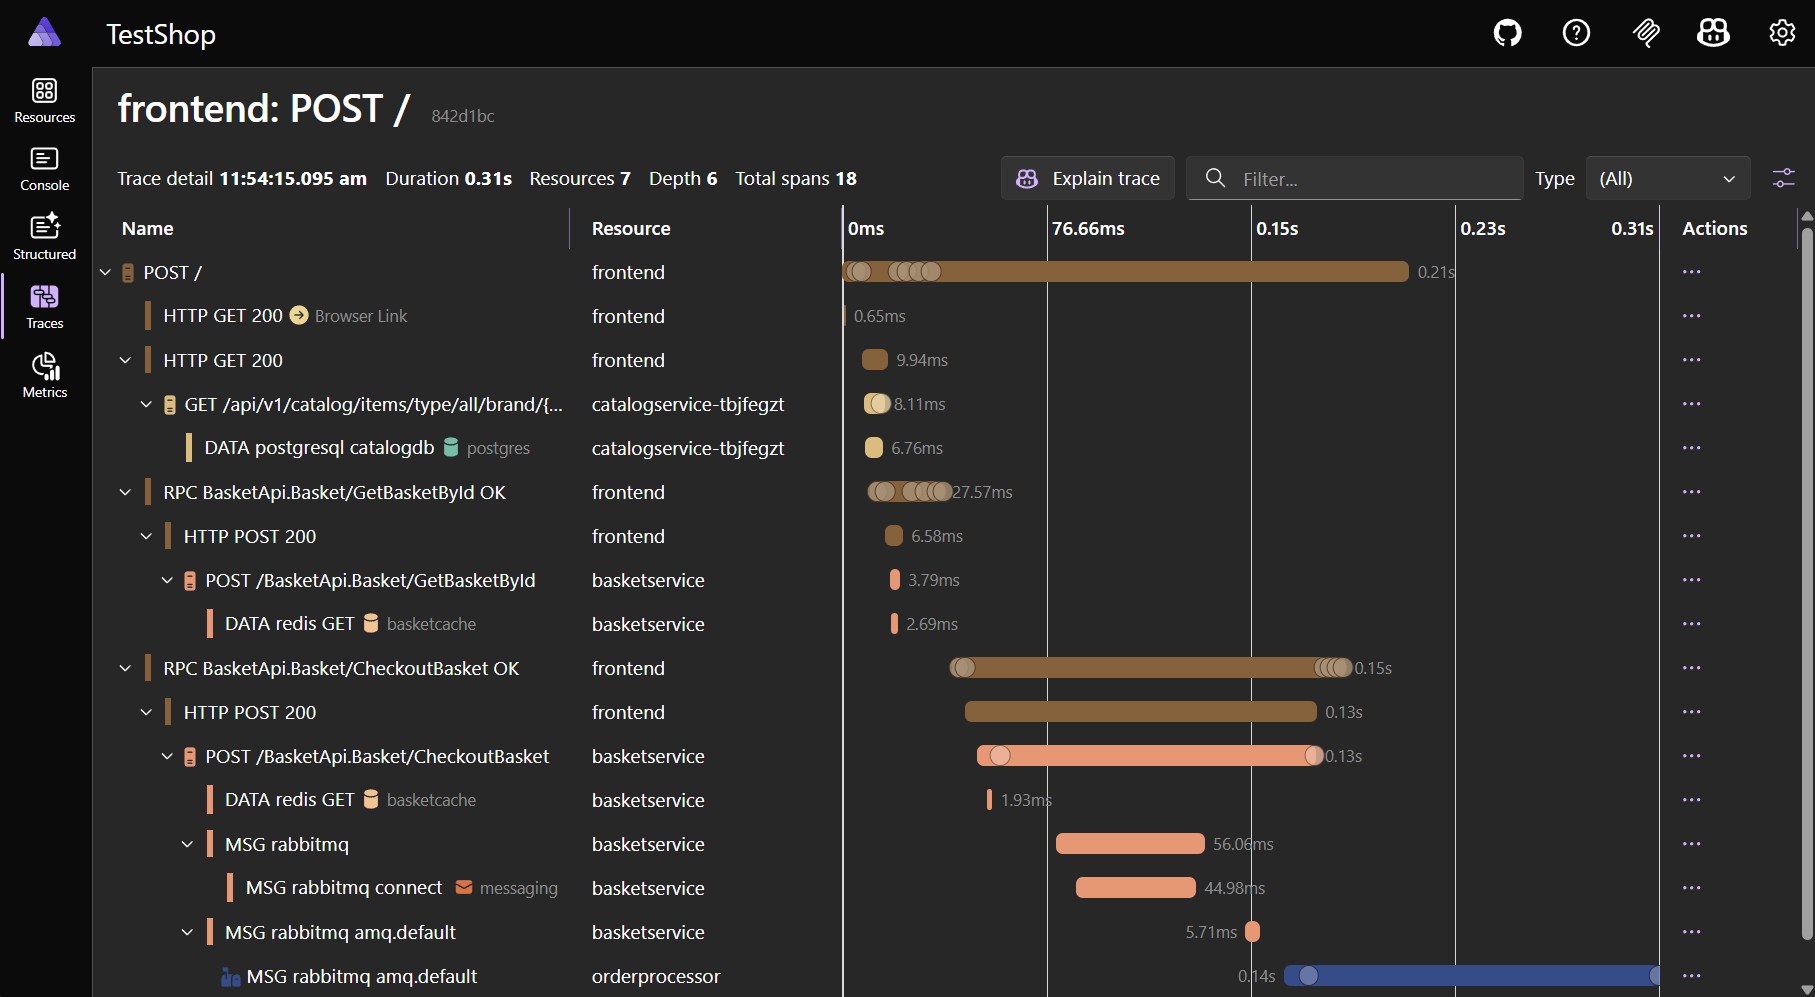This screenshot has height=997, width=1815.
Task: Collapse the RPC CheckoutBasket span
Action: [x=125, y=668]
